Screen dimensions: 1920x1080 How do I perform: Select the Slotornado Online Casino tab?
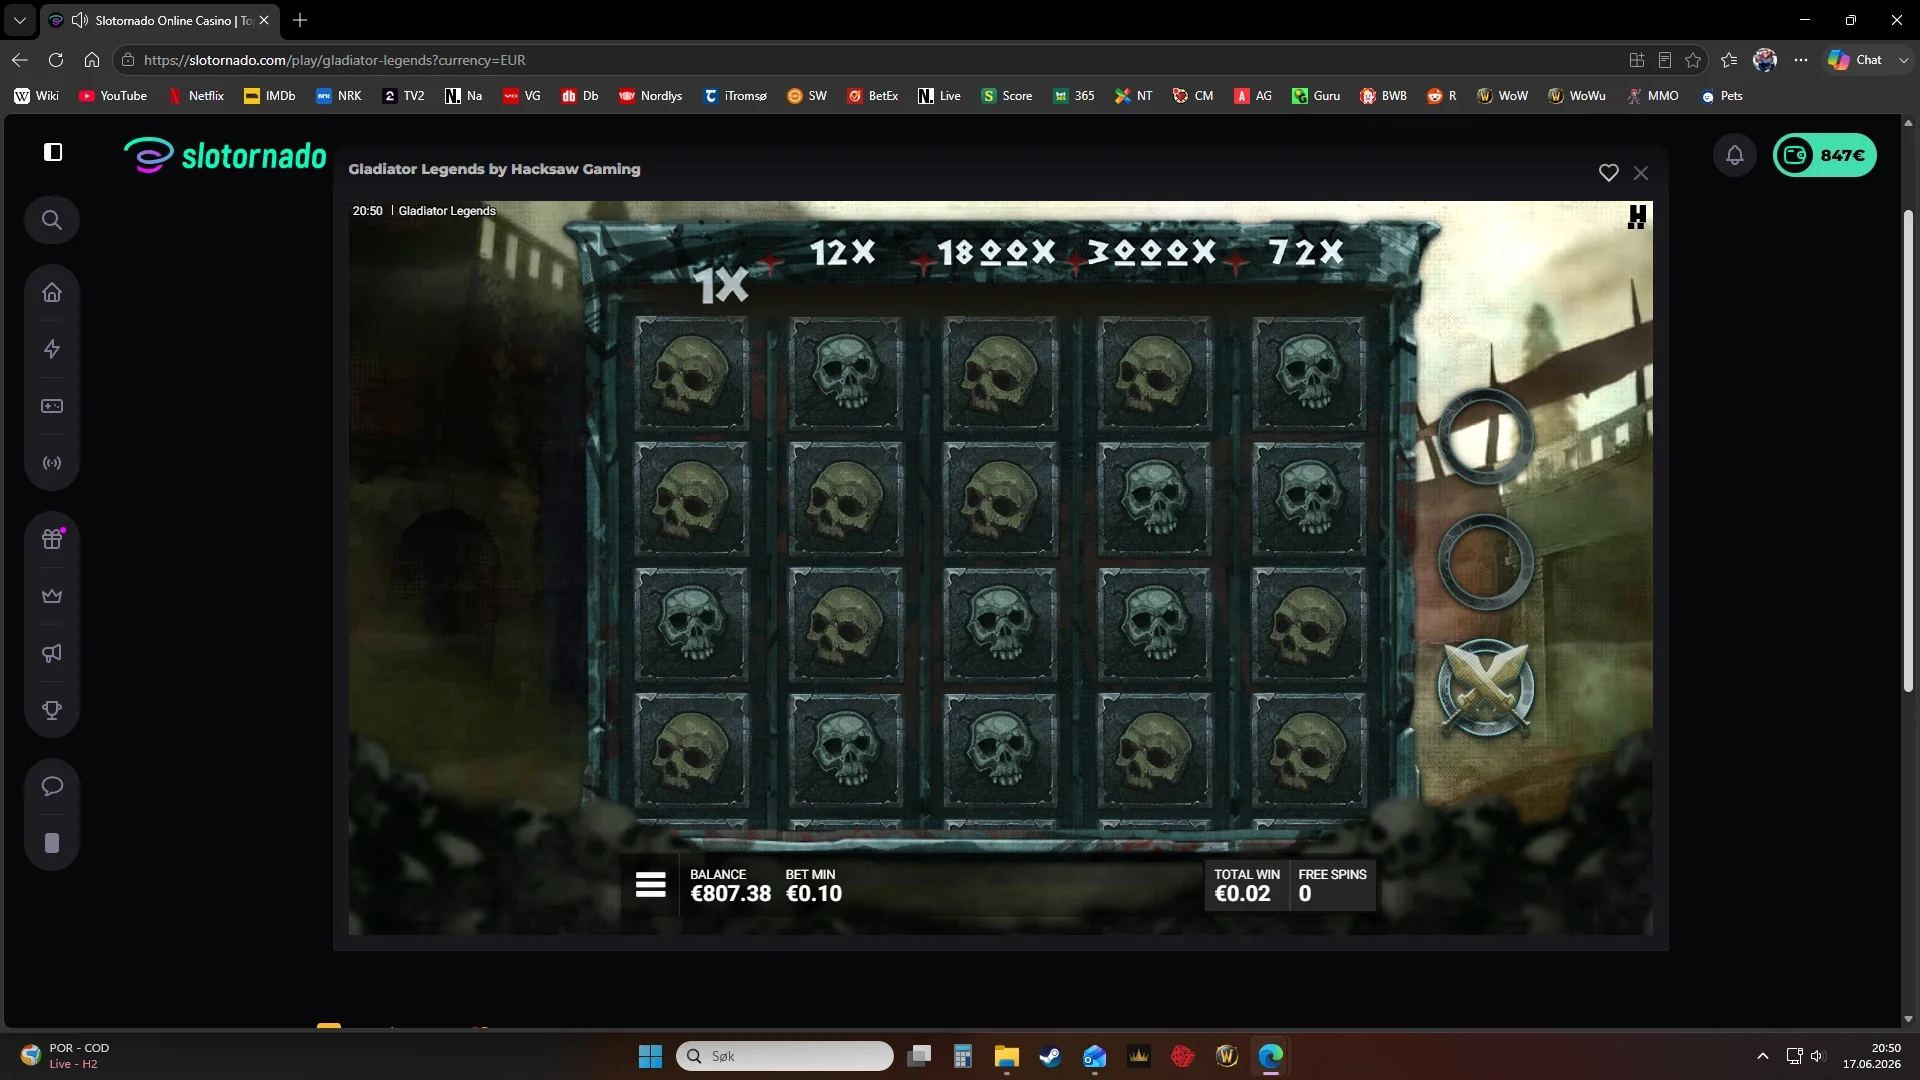(x=160, y=20)
